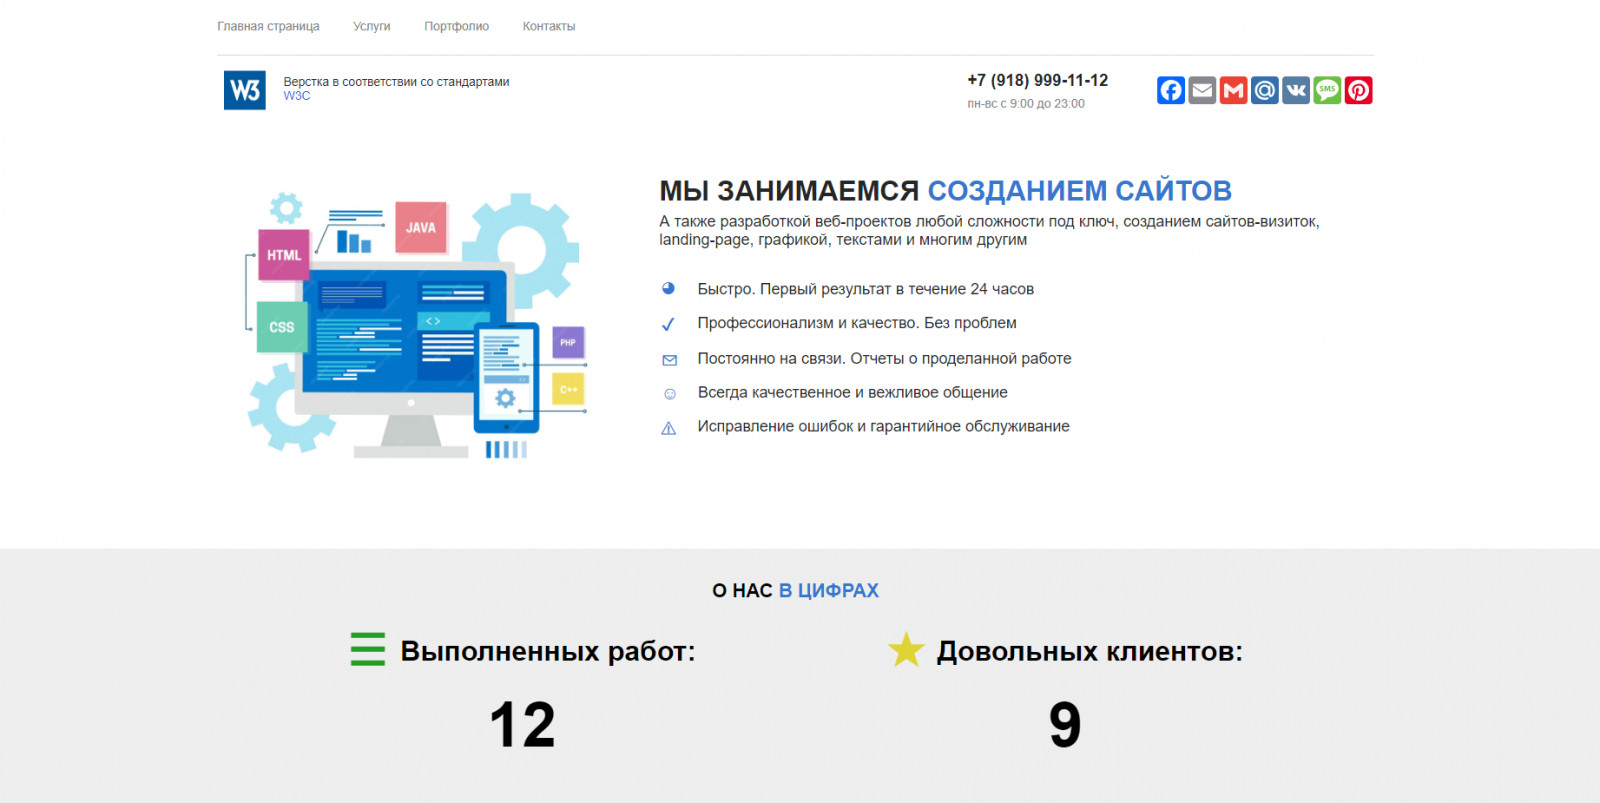Click the envelope icon beside 'Постоянно на связи'
Image resolution: width=1600 pixels, height=803 pixels.
tap(670, 360)
